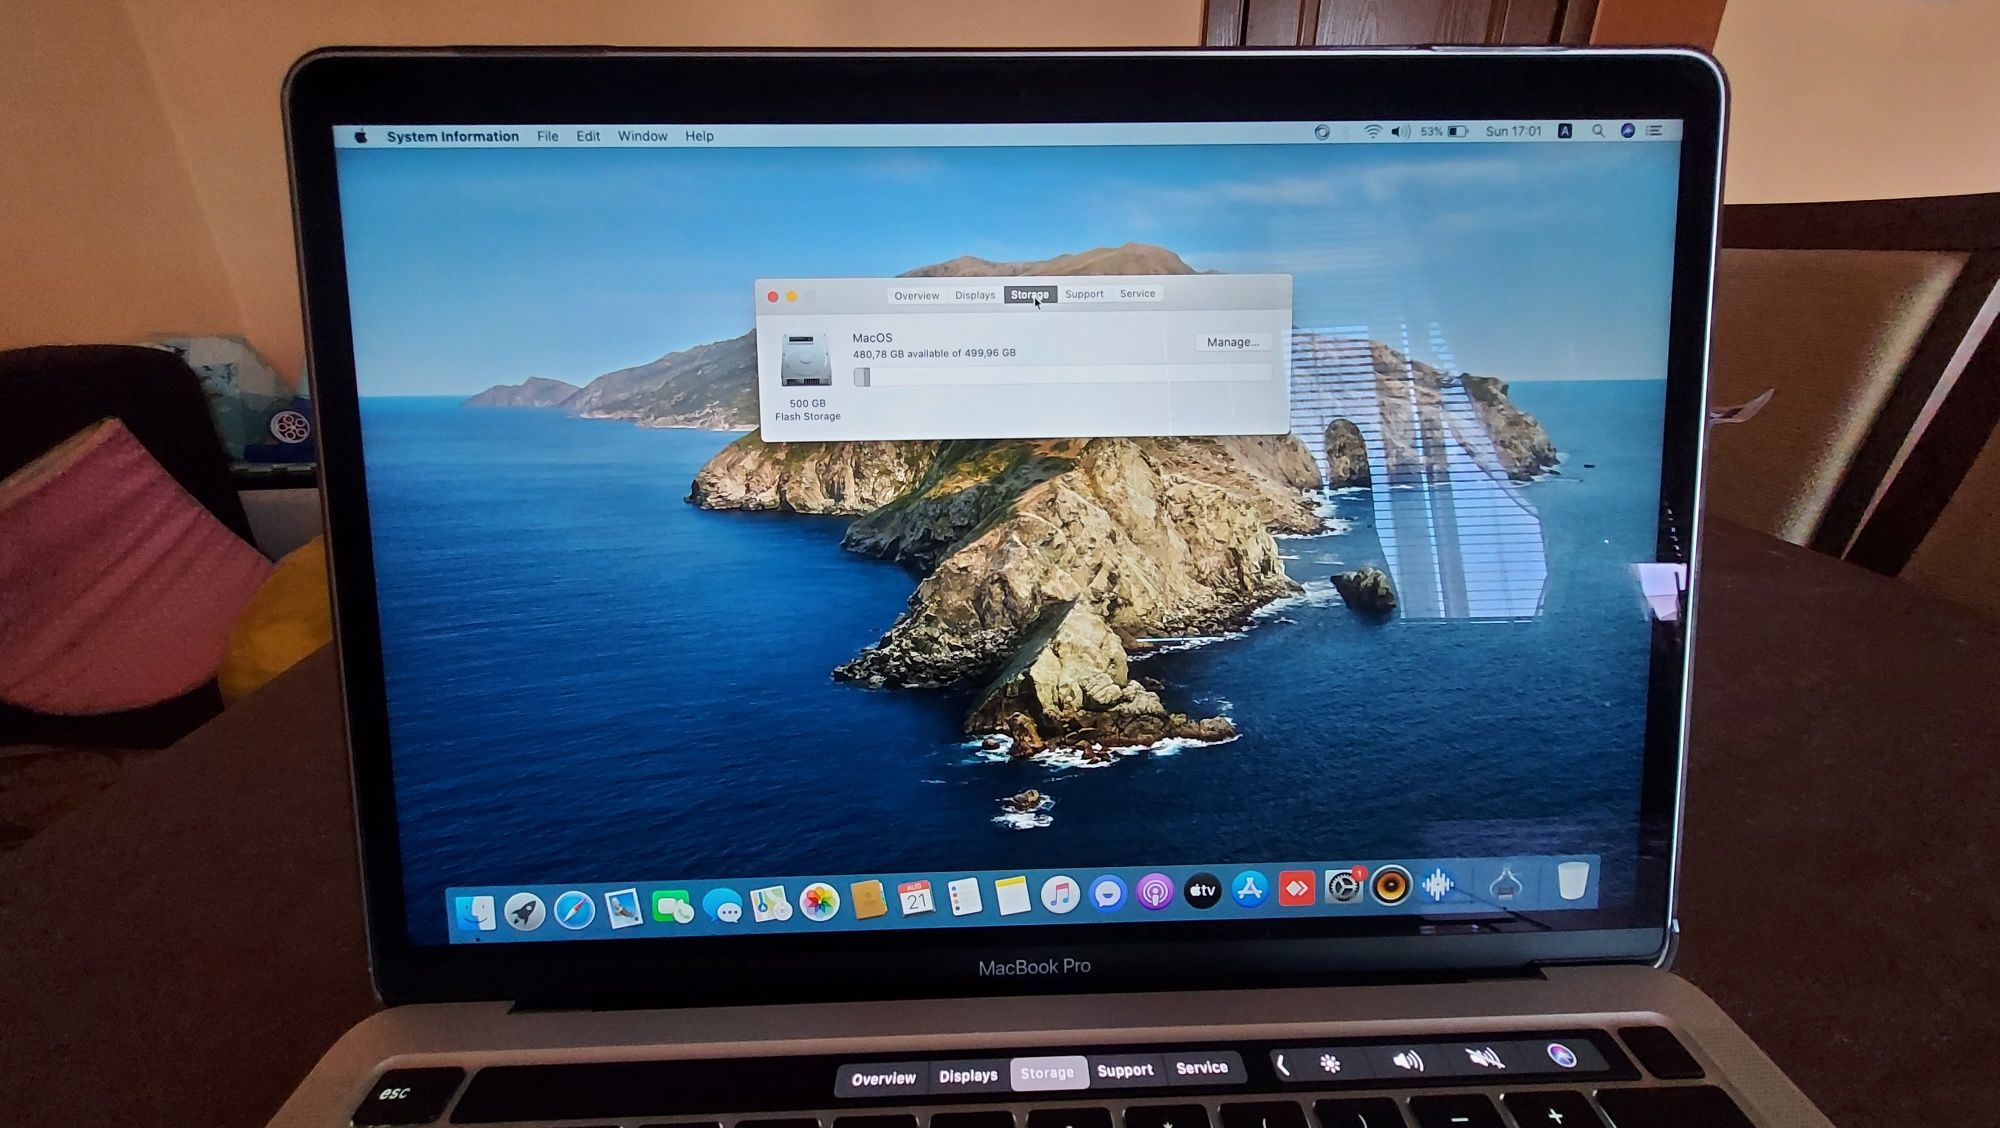Open Photos colorful flower icon
Image resolution: width=2000 pixels, height=1128 pixels.
tap(819, 902)
